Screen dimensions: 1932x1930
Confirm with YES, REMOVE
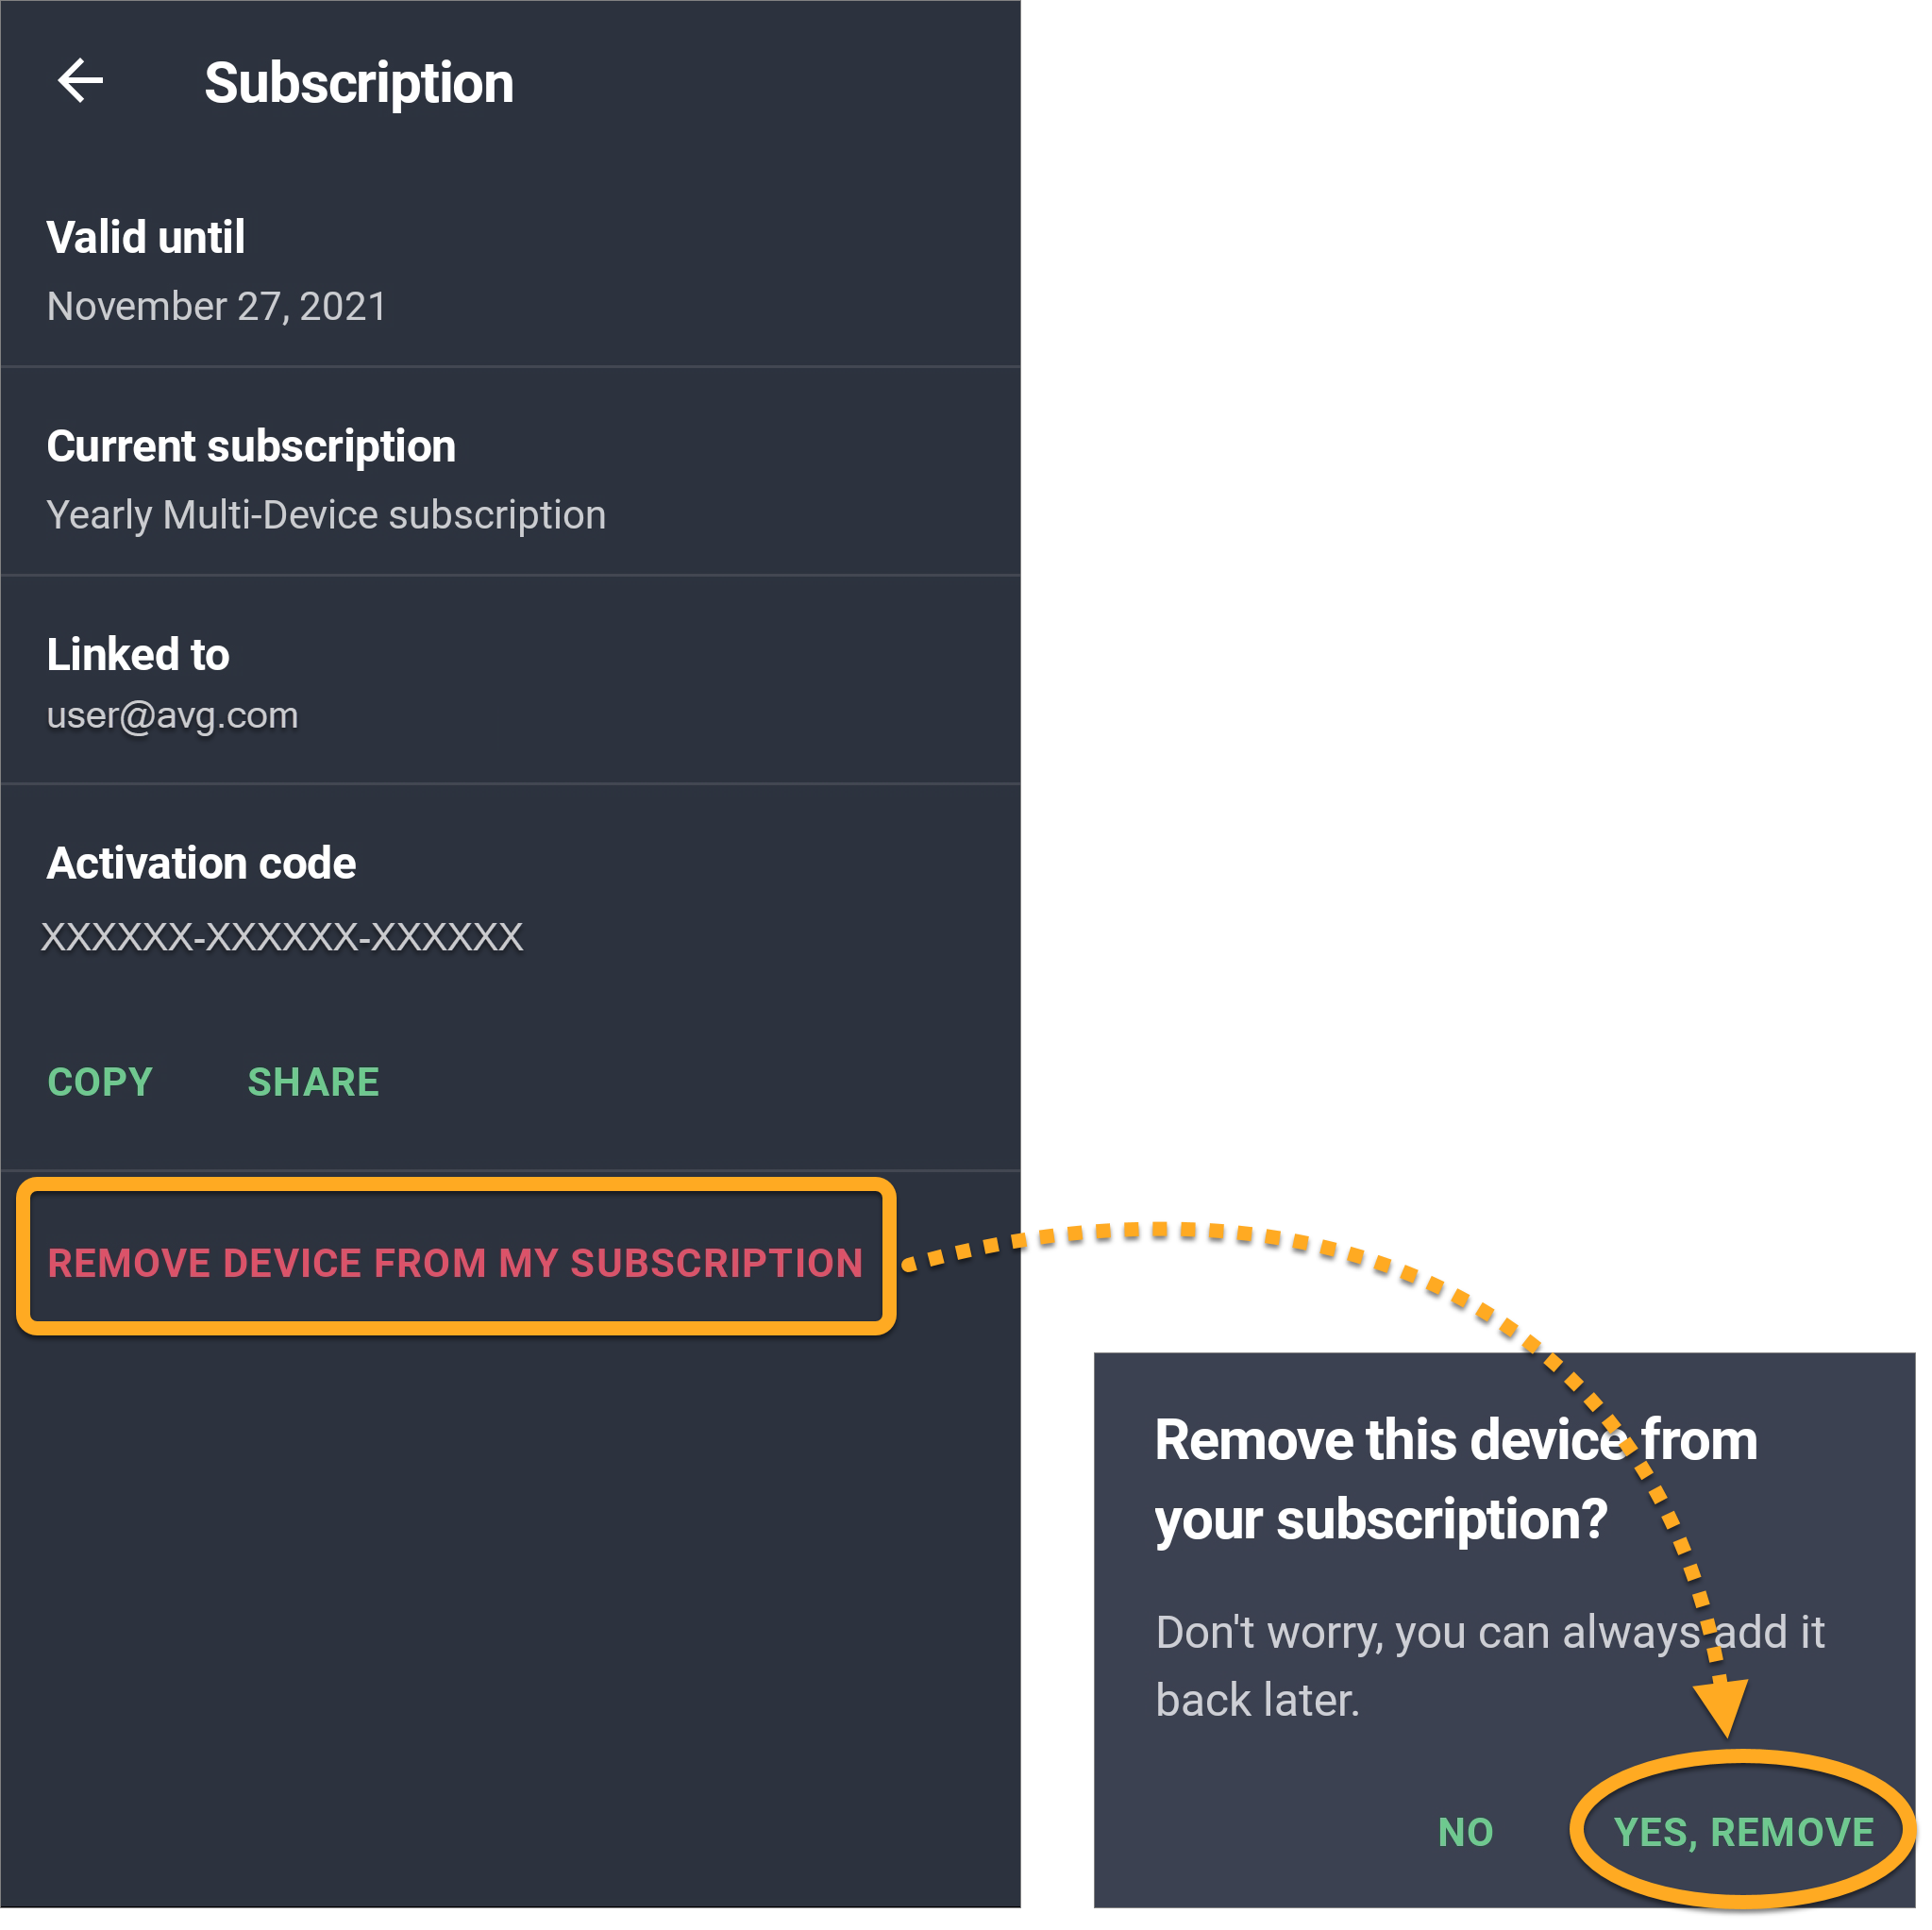coord(1743,1833)
